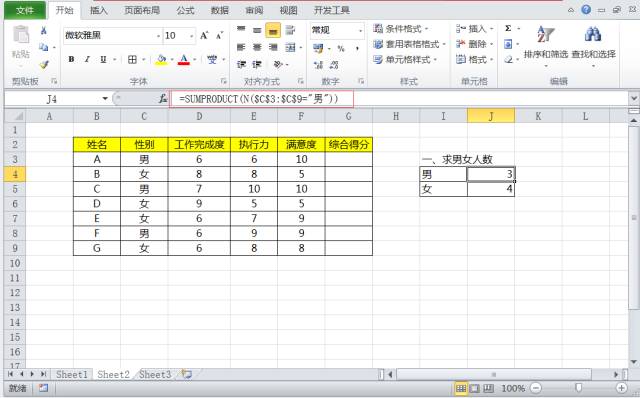Open the number format 常规 dropdown
Viewport: 640px width, 398px height.
(360, 30)
